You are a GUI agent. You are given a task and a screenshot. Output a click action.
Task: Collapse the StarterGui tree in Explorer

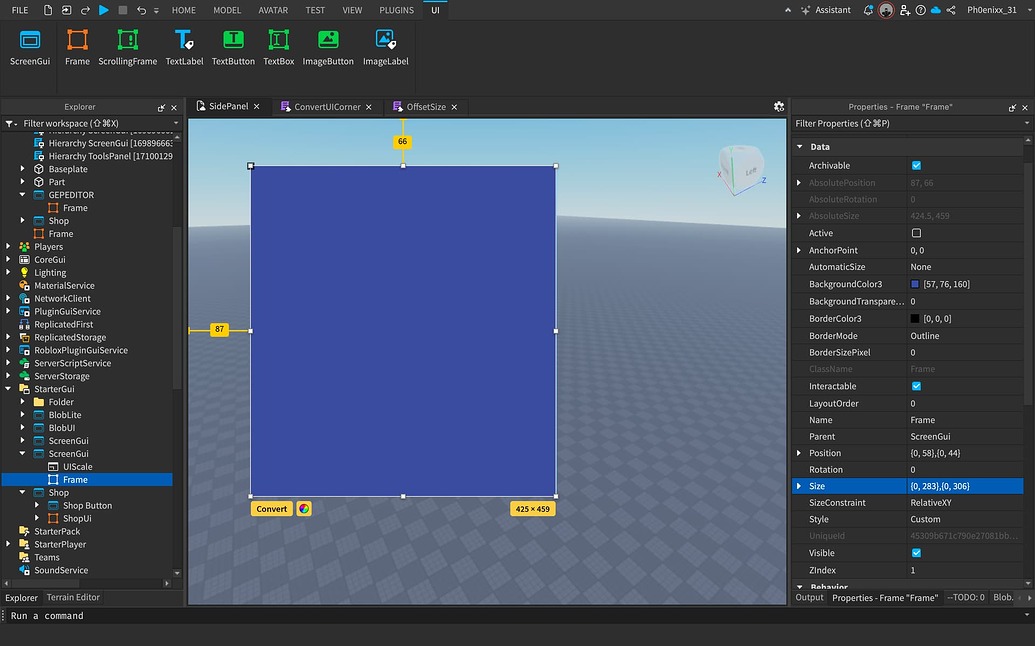pos(9,388)
